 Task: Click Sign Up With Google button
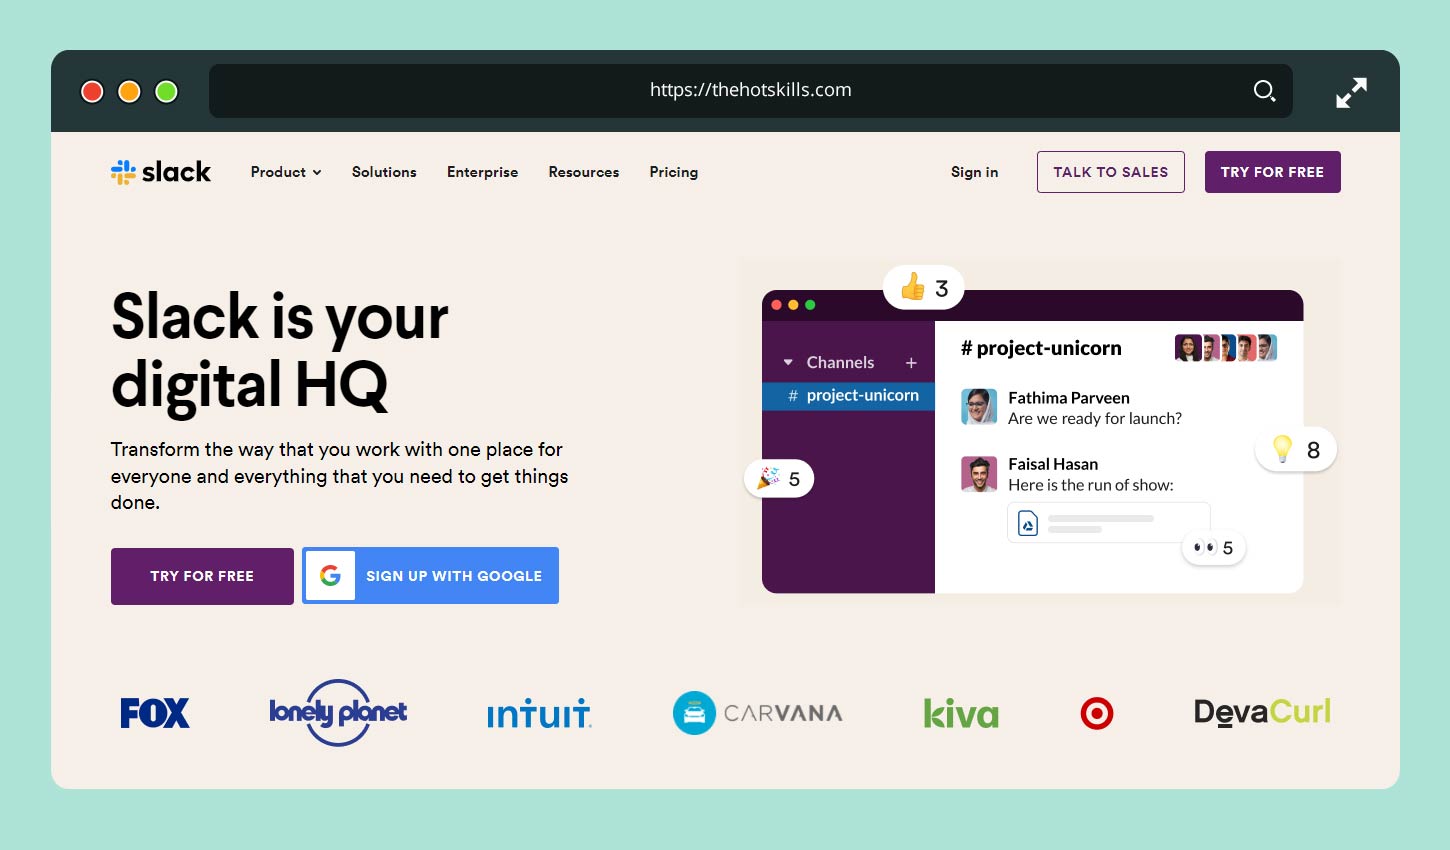(431, 576)
